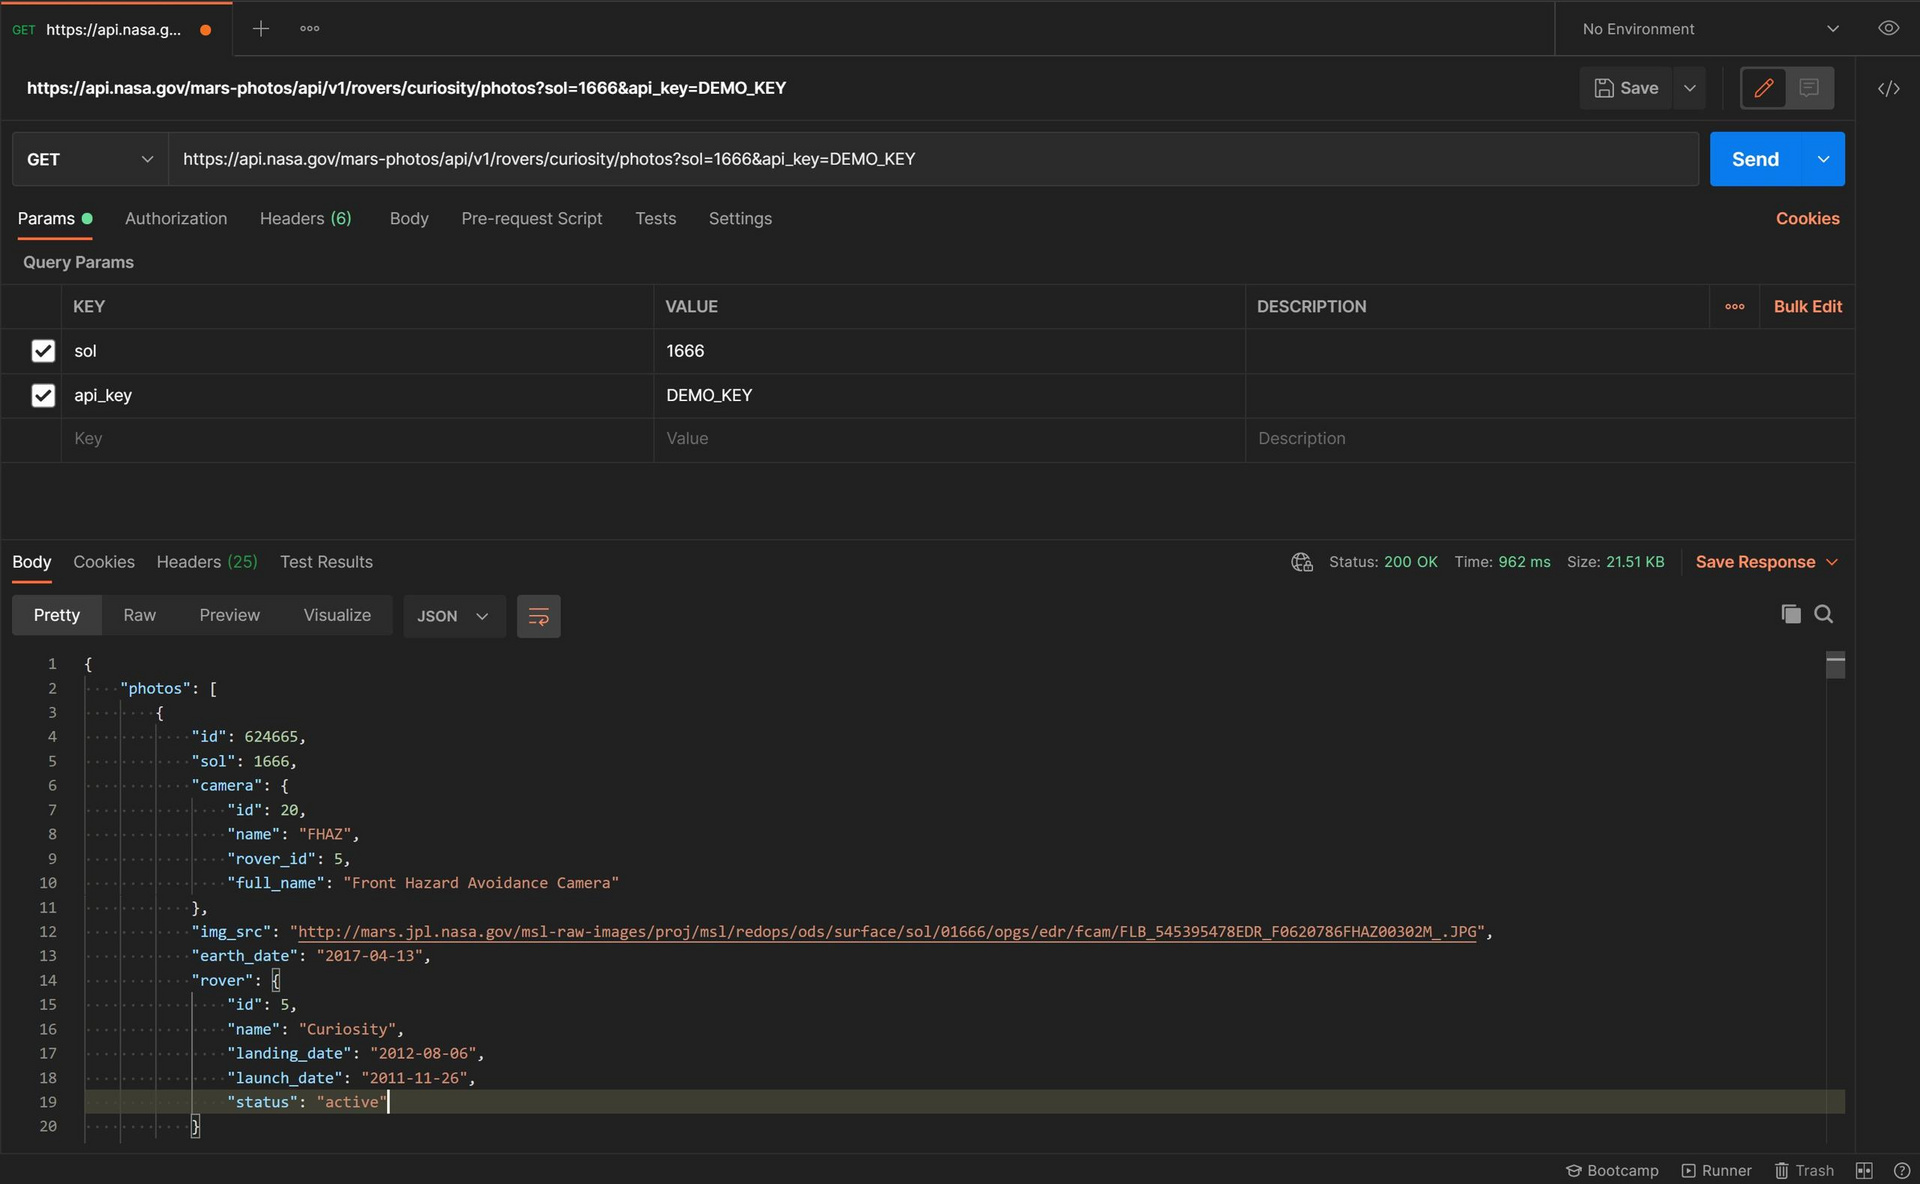1920x1184 pixels.
Task: Select the Pretty view
Action: (57, 615)
